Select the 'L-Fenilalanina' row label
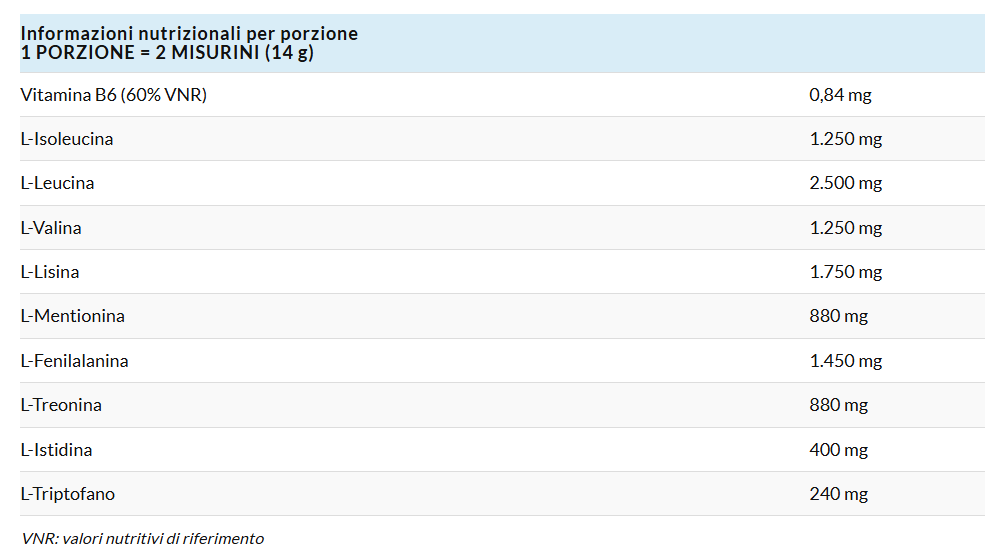 pyautogui.click(x=74, y=361)
